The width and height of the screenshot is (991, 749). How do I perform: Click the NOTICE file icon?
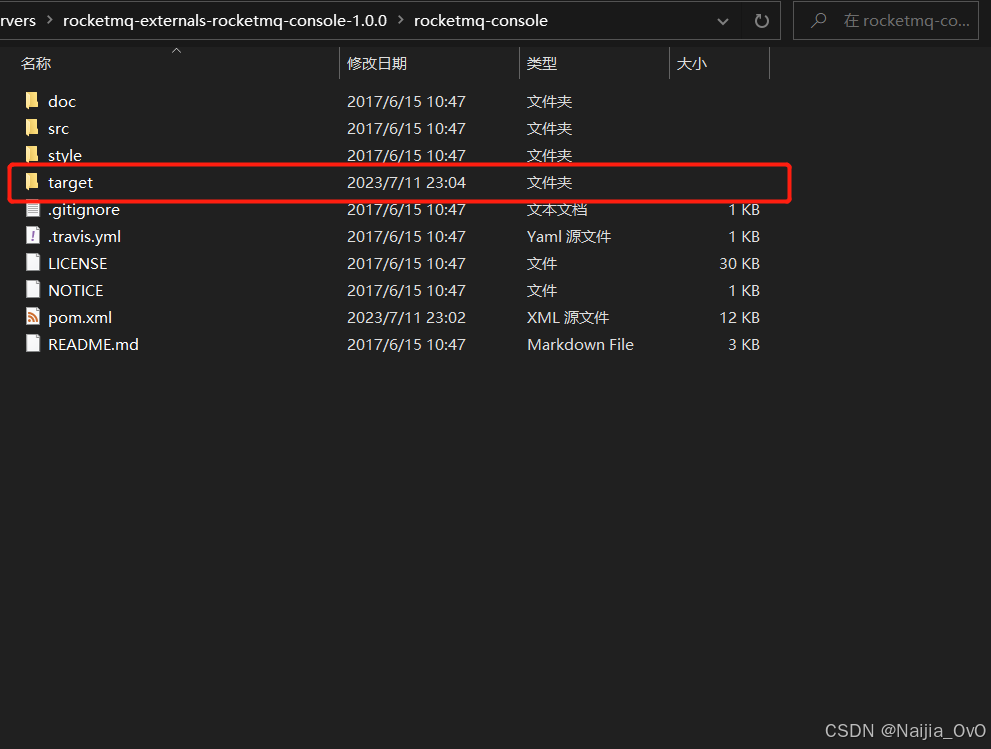click(x=33, y=290)
